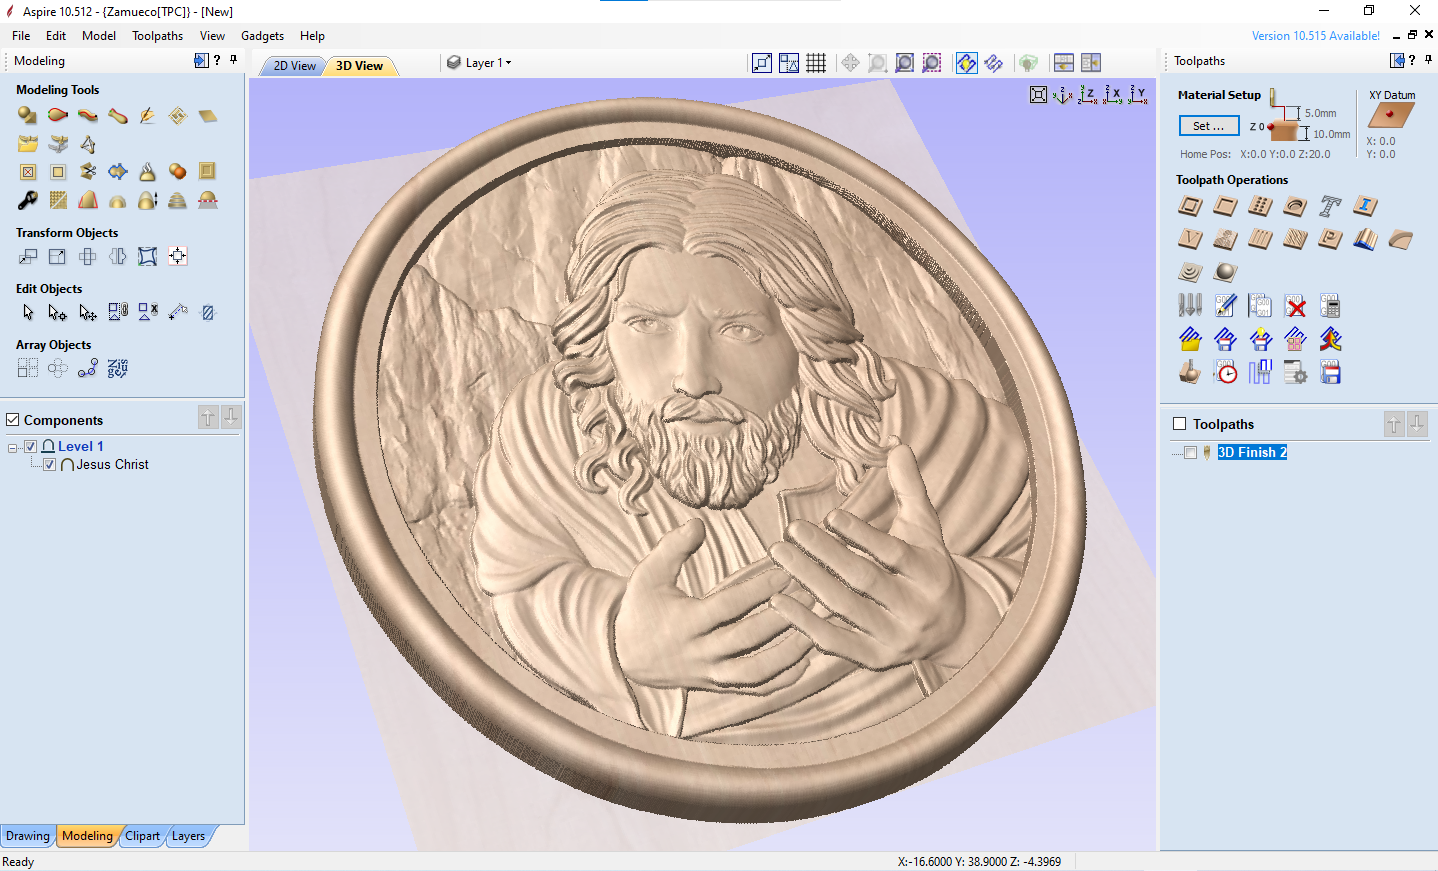Collapse the Level 1 tree node
The image size is (1438, 871).
[12, 447]
